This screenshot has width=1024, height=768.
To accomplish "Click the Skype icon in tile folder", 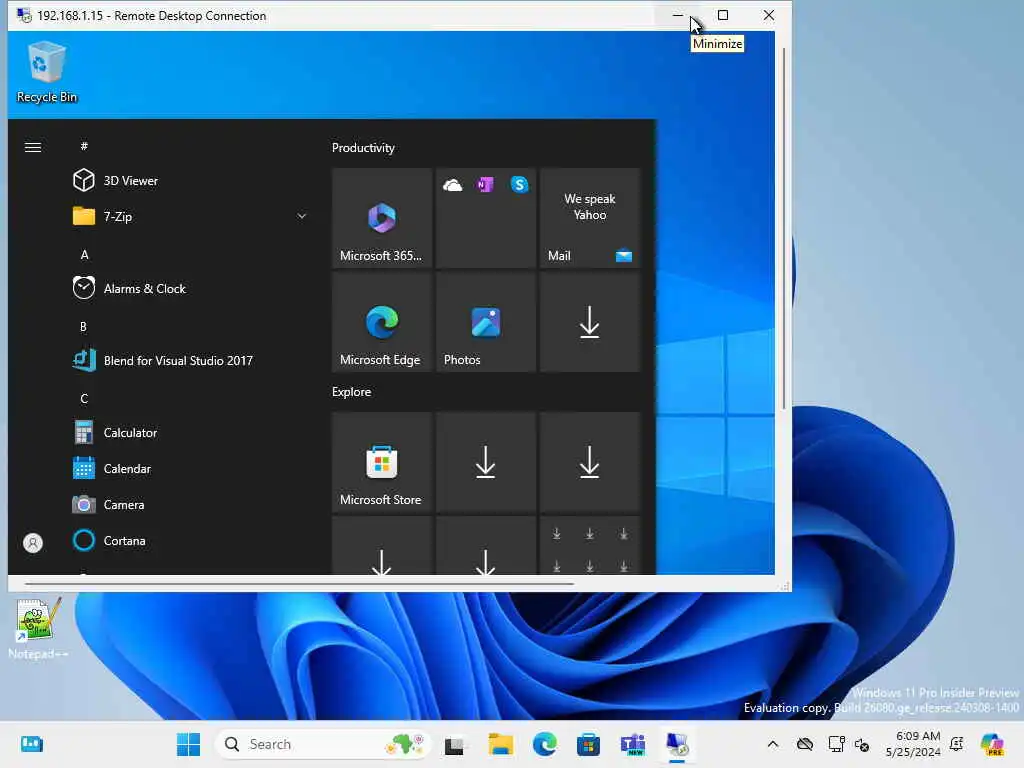I will (519, 185).
